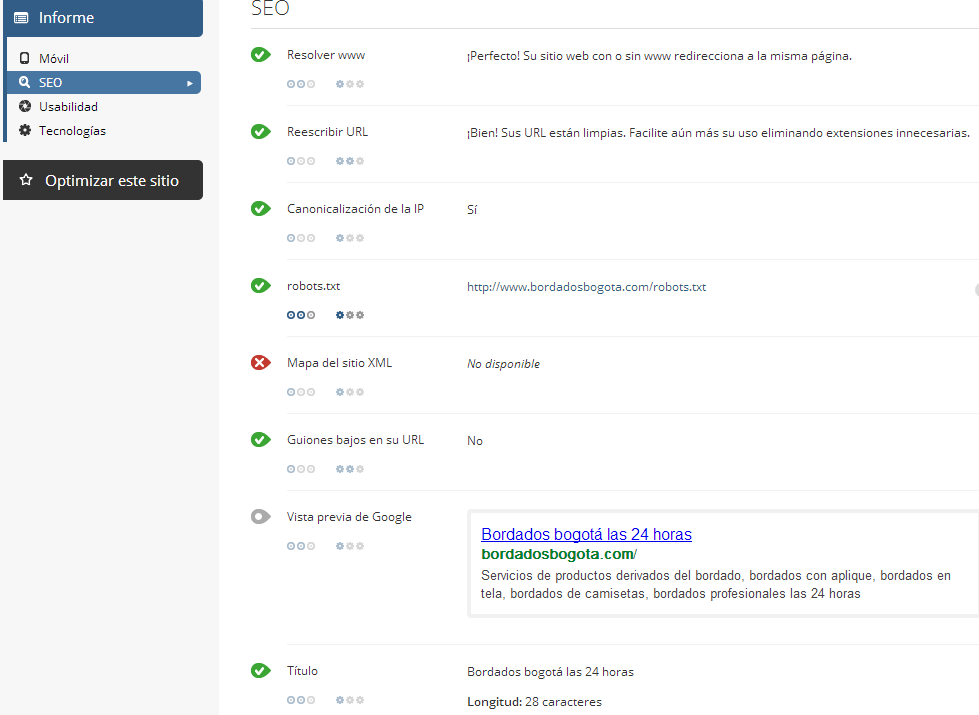Screen dimensions: 979x715
Task: Click green check icon for robots.txt
Action: coord(260,285)
